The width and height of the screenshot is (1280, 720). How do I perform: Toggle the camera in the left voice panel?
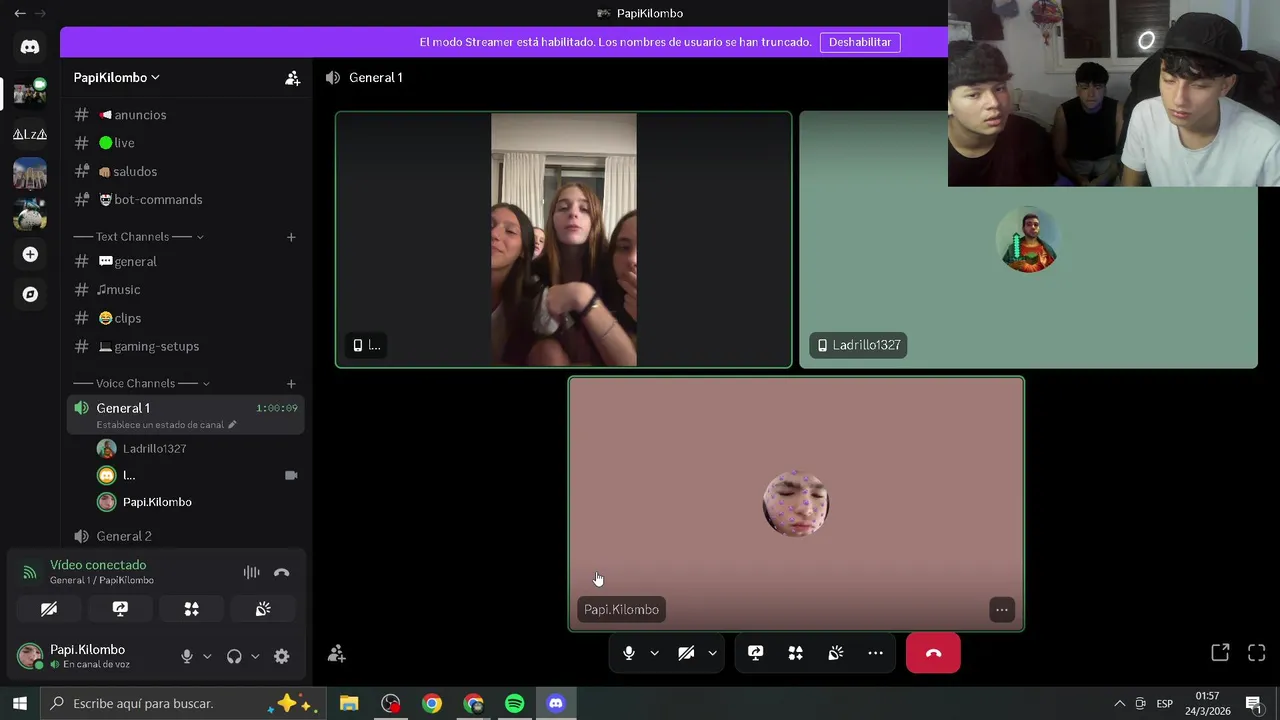[x=49, y=609]
